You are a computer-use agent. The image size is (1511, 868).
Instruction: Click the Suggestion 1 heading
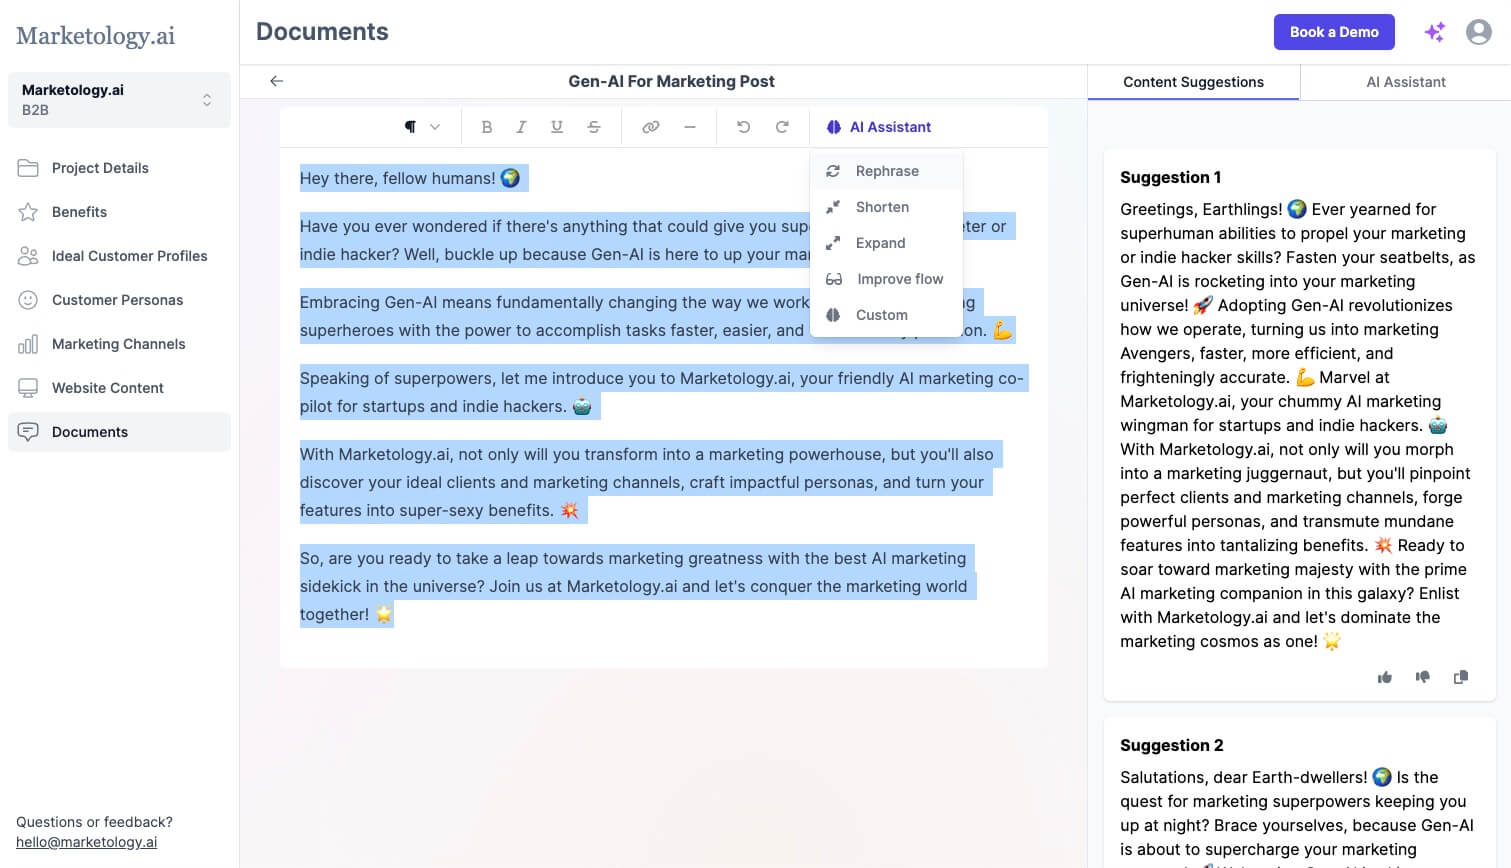point(1170,177)
